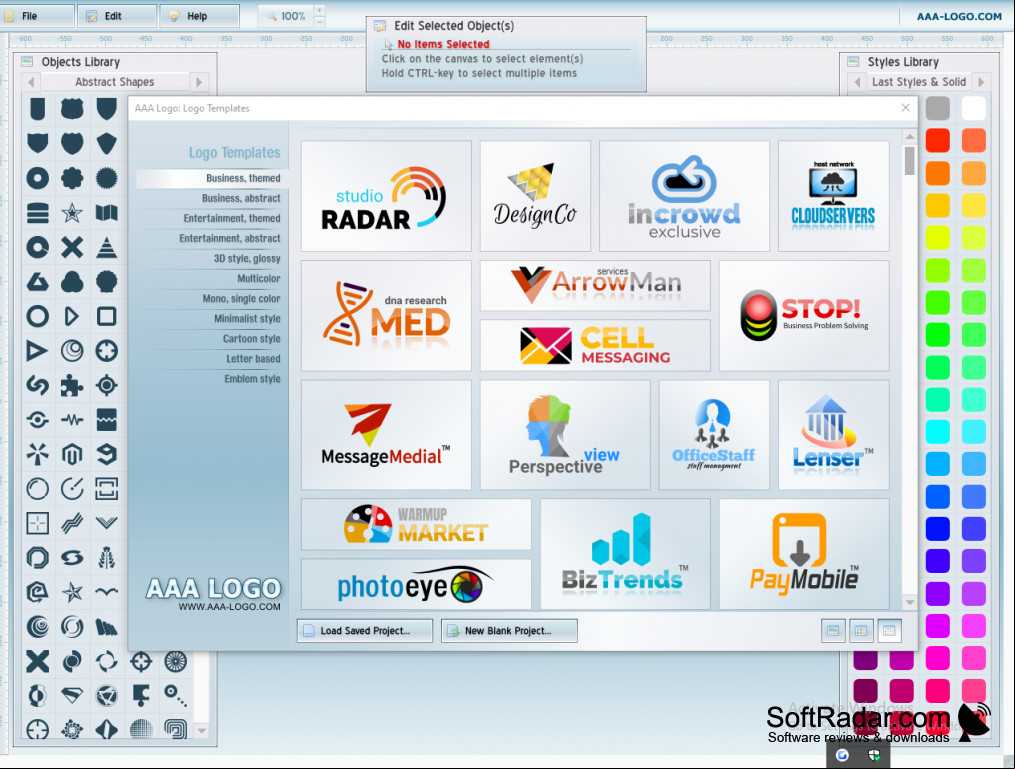Insert the crescent moon circle shape
This screenshot has width=1015, height=769.
click(72, 351)
